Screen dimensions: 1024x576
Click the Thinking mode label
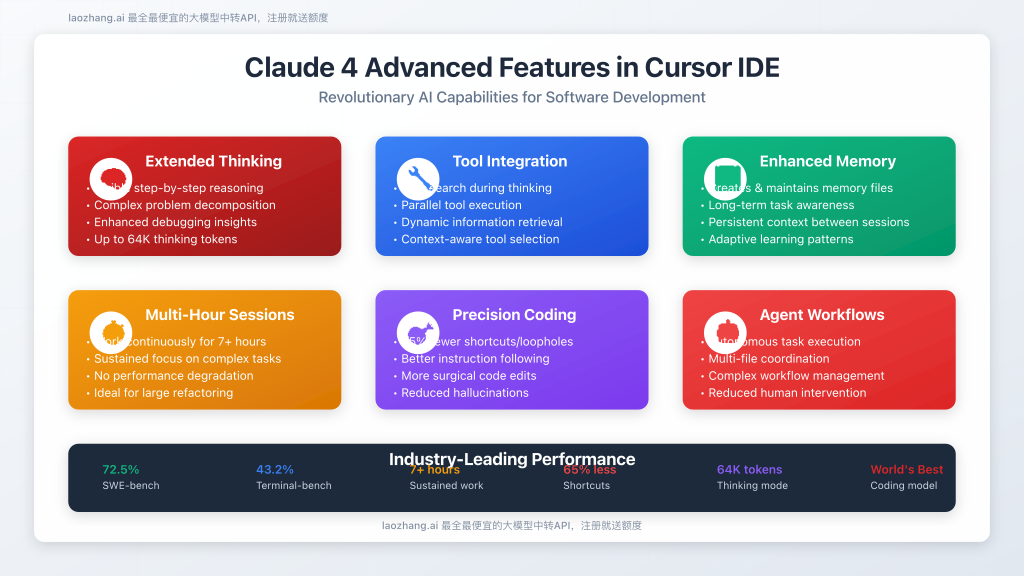[x=752, y=485]
